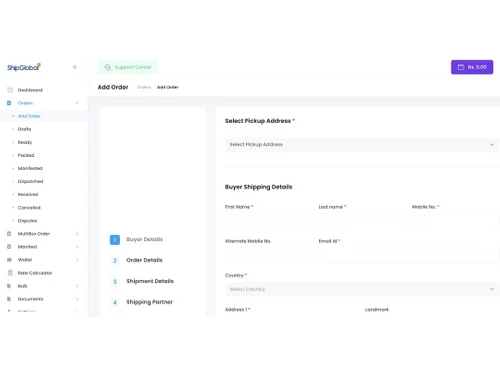Click the wallet icon in the balance button
The width and height of the screenshot is (500, 375).
(x=461, y=67)
